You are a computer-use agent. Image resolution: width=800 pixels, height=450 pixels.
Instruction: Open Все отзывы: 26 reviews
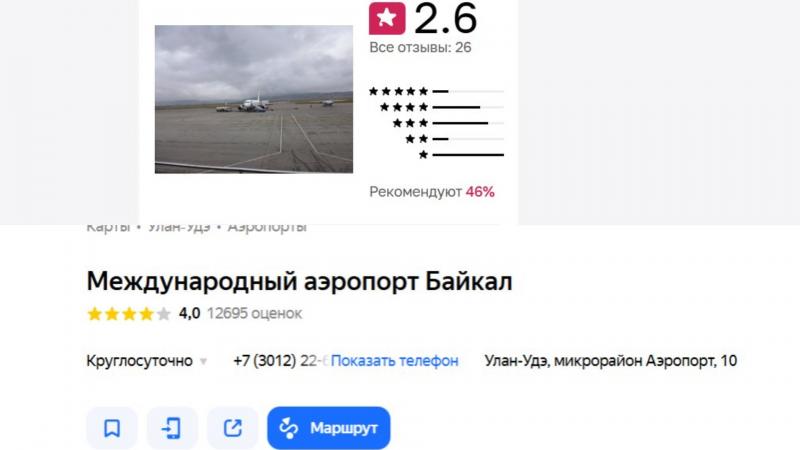click(x=420, y=47)
